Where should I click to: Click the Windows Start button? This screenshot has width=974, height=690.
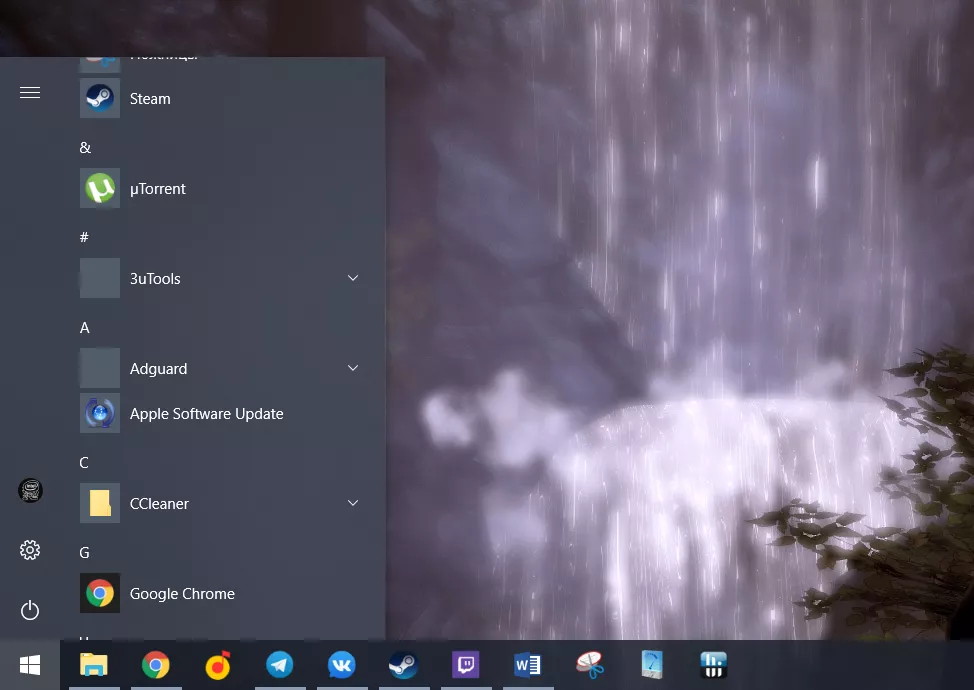(30, 665)
